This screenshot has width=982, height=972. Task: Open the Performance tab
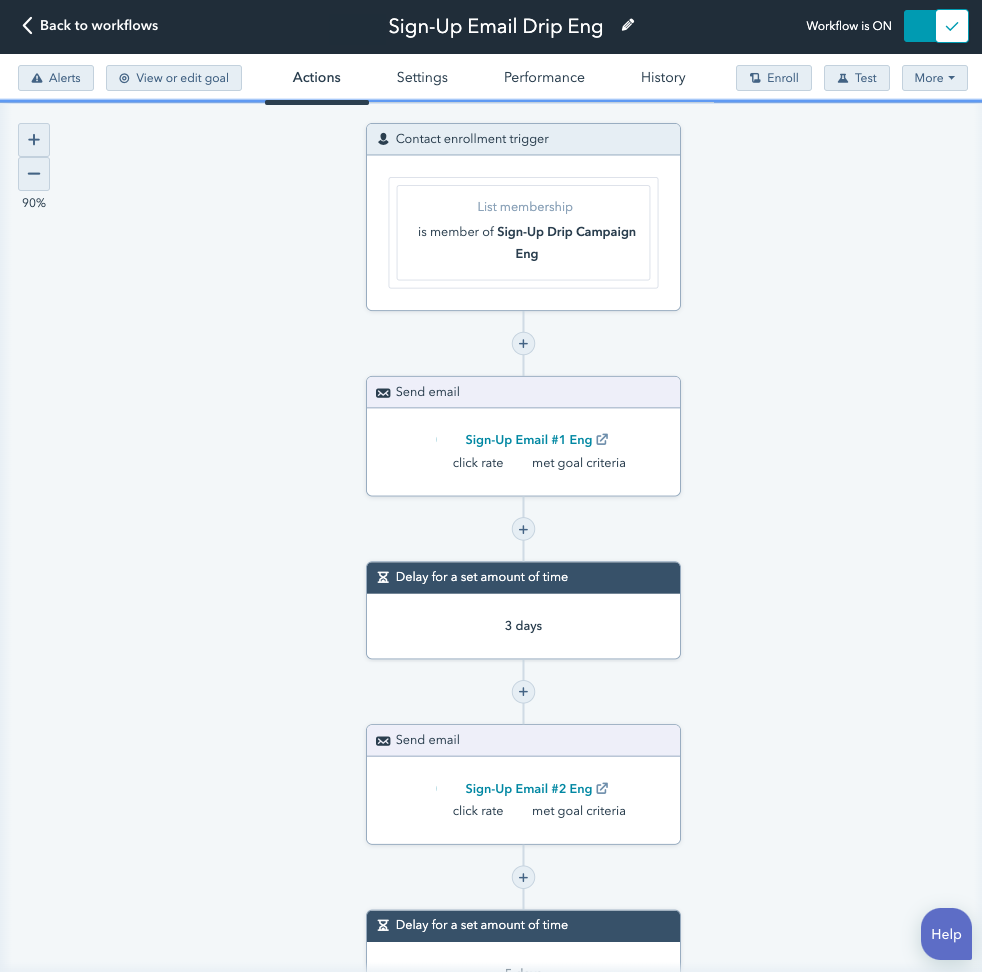544,77
